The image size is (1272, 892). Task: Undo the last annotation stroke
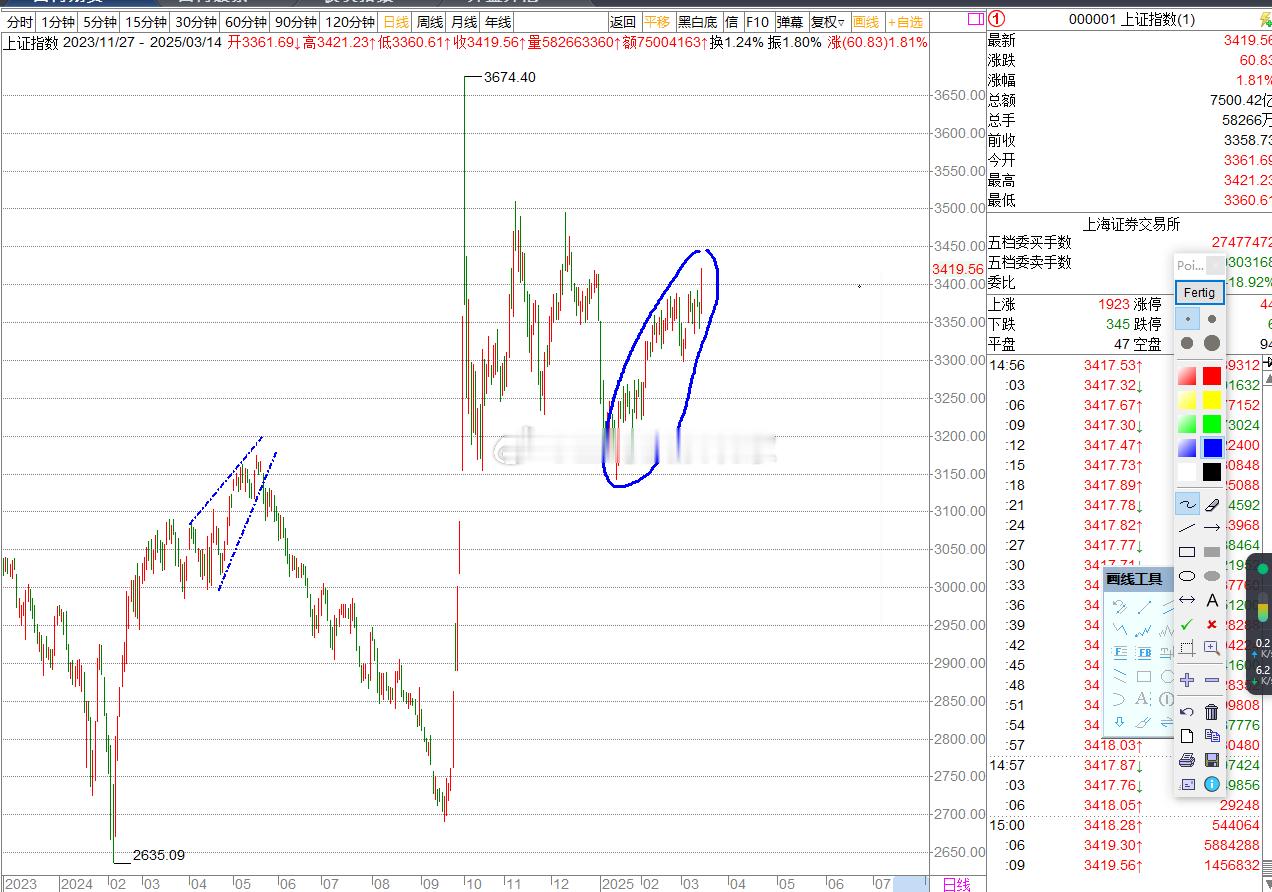[x=1187, y=712]
